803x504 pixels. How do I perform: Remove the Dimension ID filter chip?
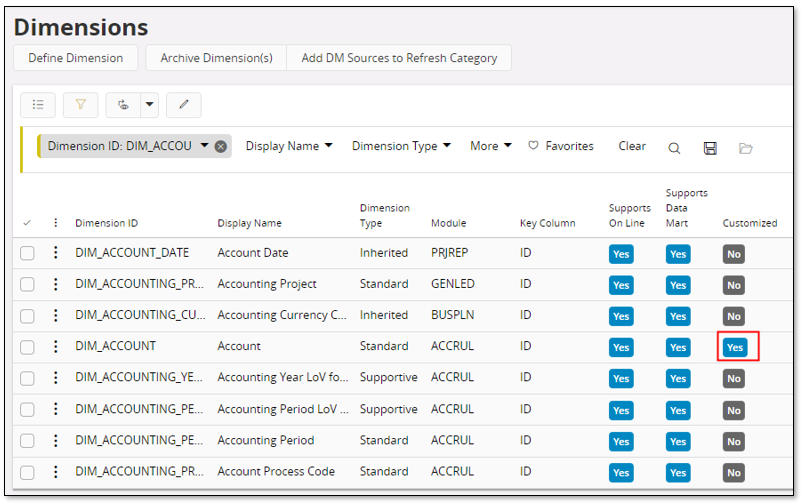pyautogui.click(x=221, y=146)
